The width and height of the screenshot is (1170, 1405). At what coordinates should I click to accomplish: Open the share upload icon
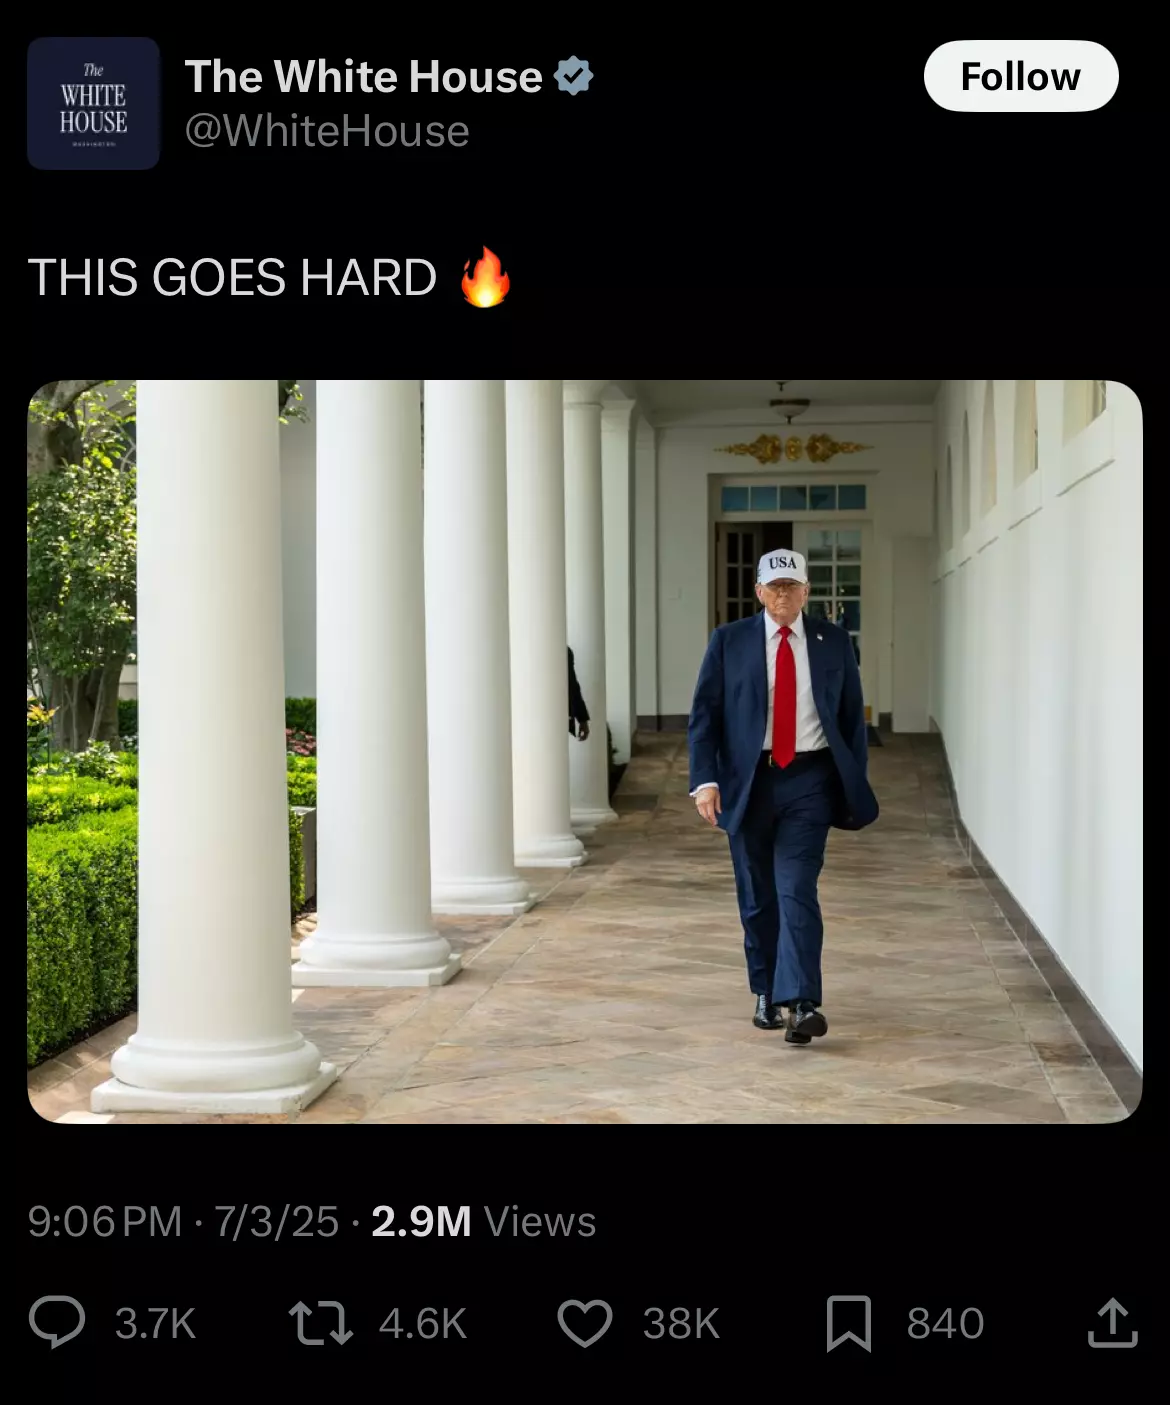tap(1112, 1323)
